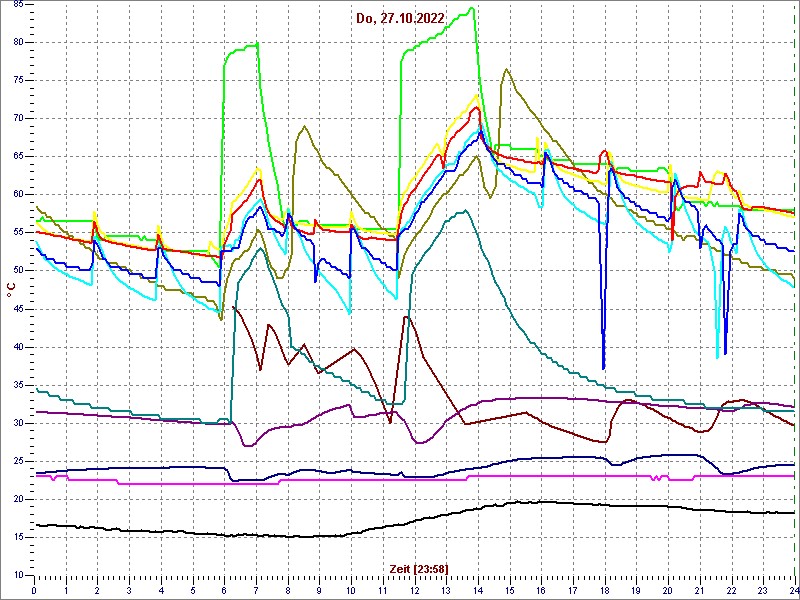Click hour 0 on the time axis
Image resolution: width=800 pixels, height=600 pixels.
click(34, 590)
